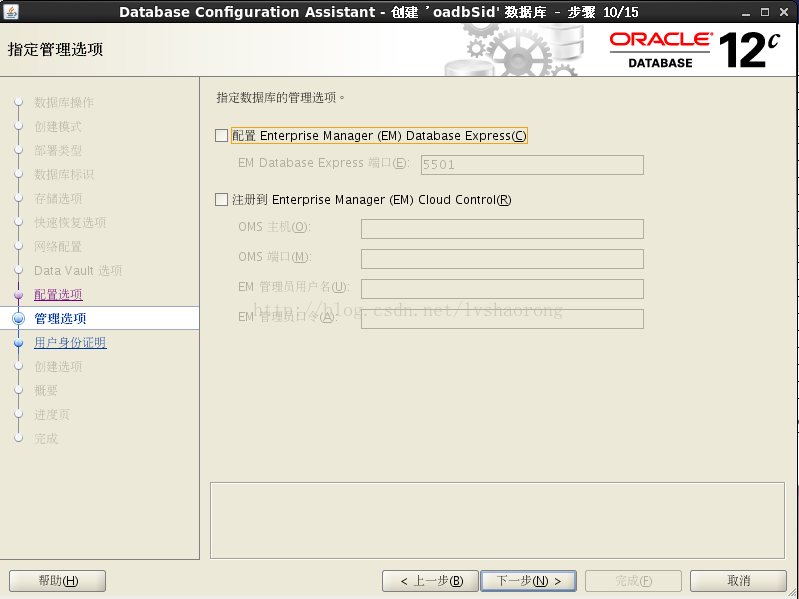
Task: Click the blue bullet beside 用户身份证明
Action: tap(18, 342)
